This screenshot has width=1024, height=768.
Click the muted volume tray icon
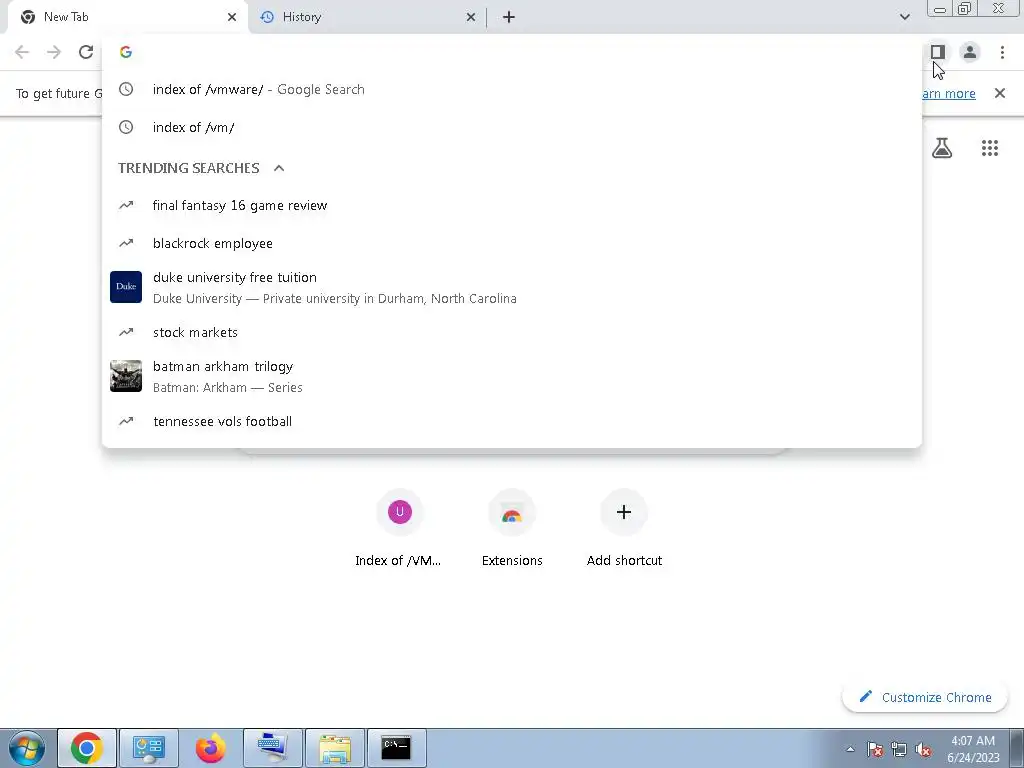pyautogui.click(x=923, y=750)
